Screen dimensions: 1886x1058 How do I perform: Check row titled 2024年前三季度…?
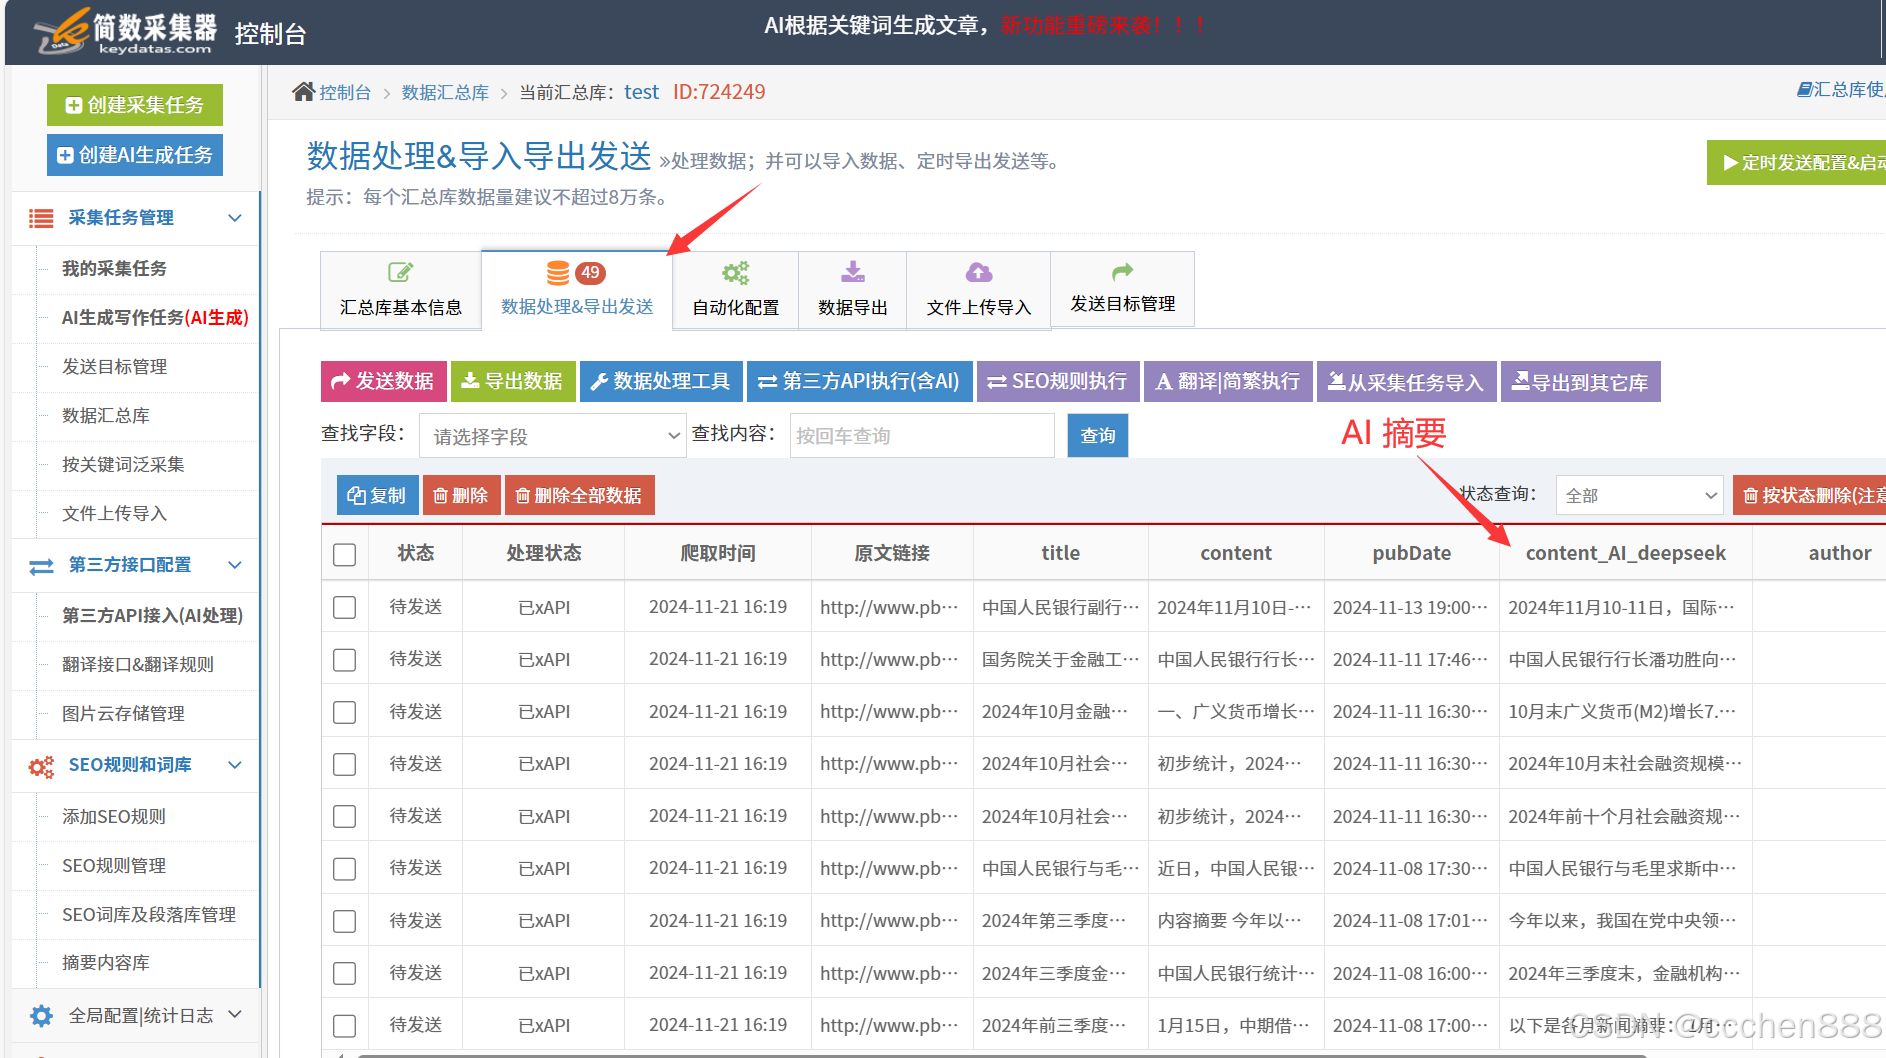click(x=345, y=1026)
